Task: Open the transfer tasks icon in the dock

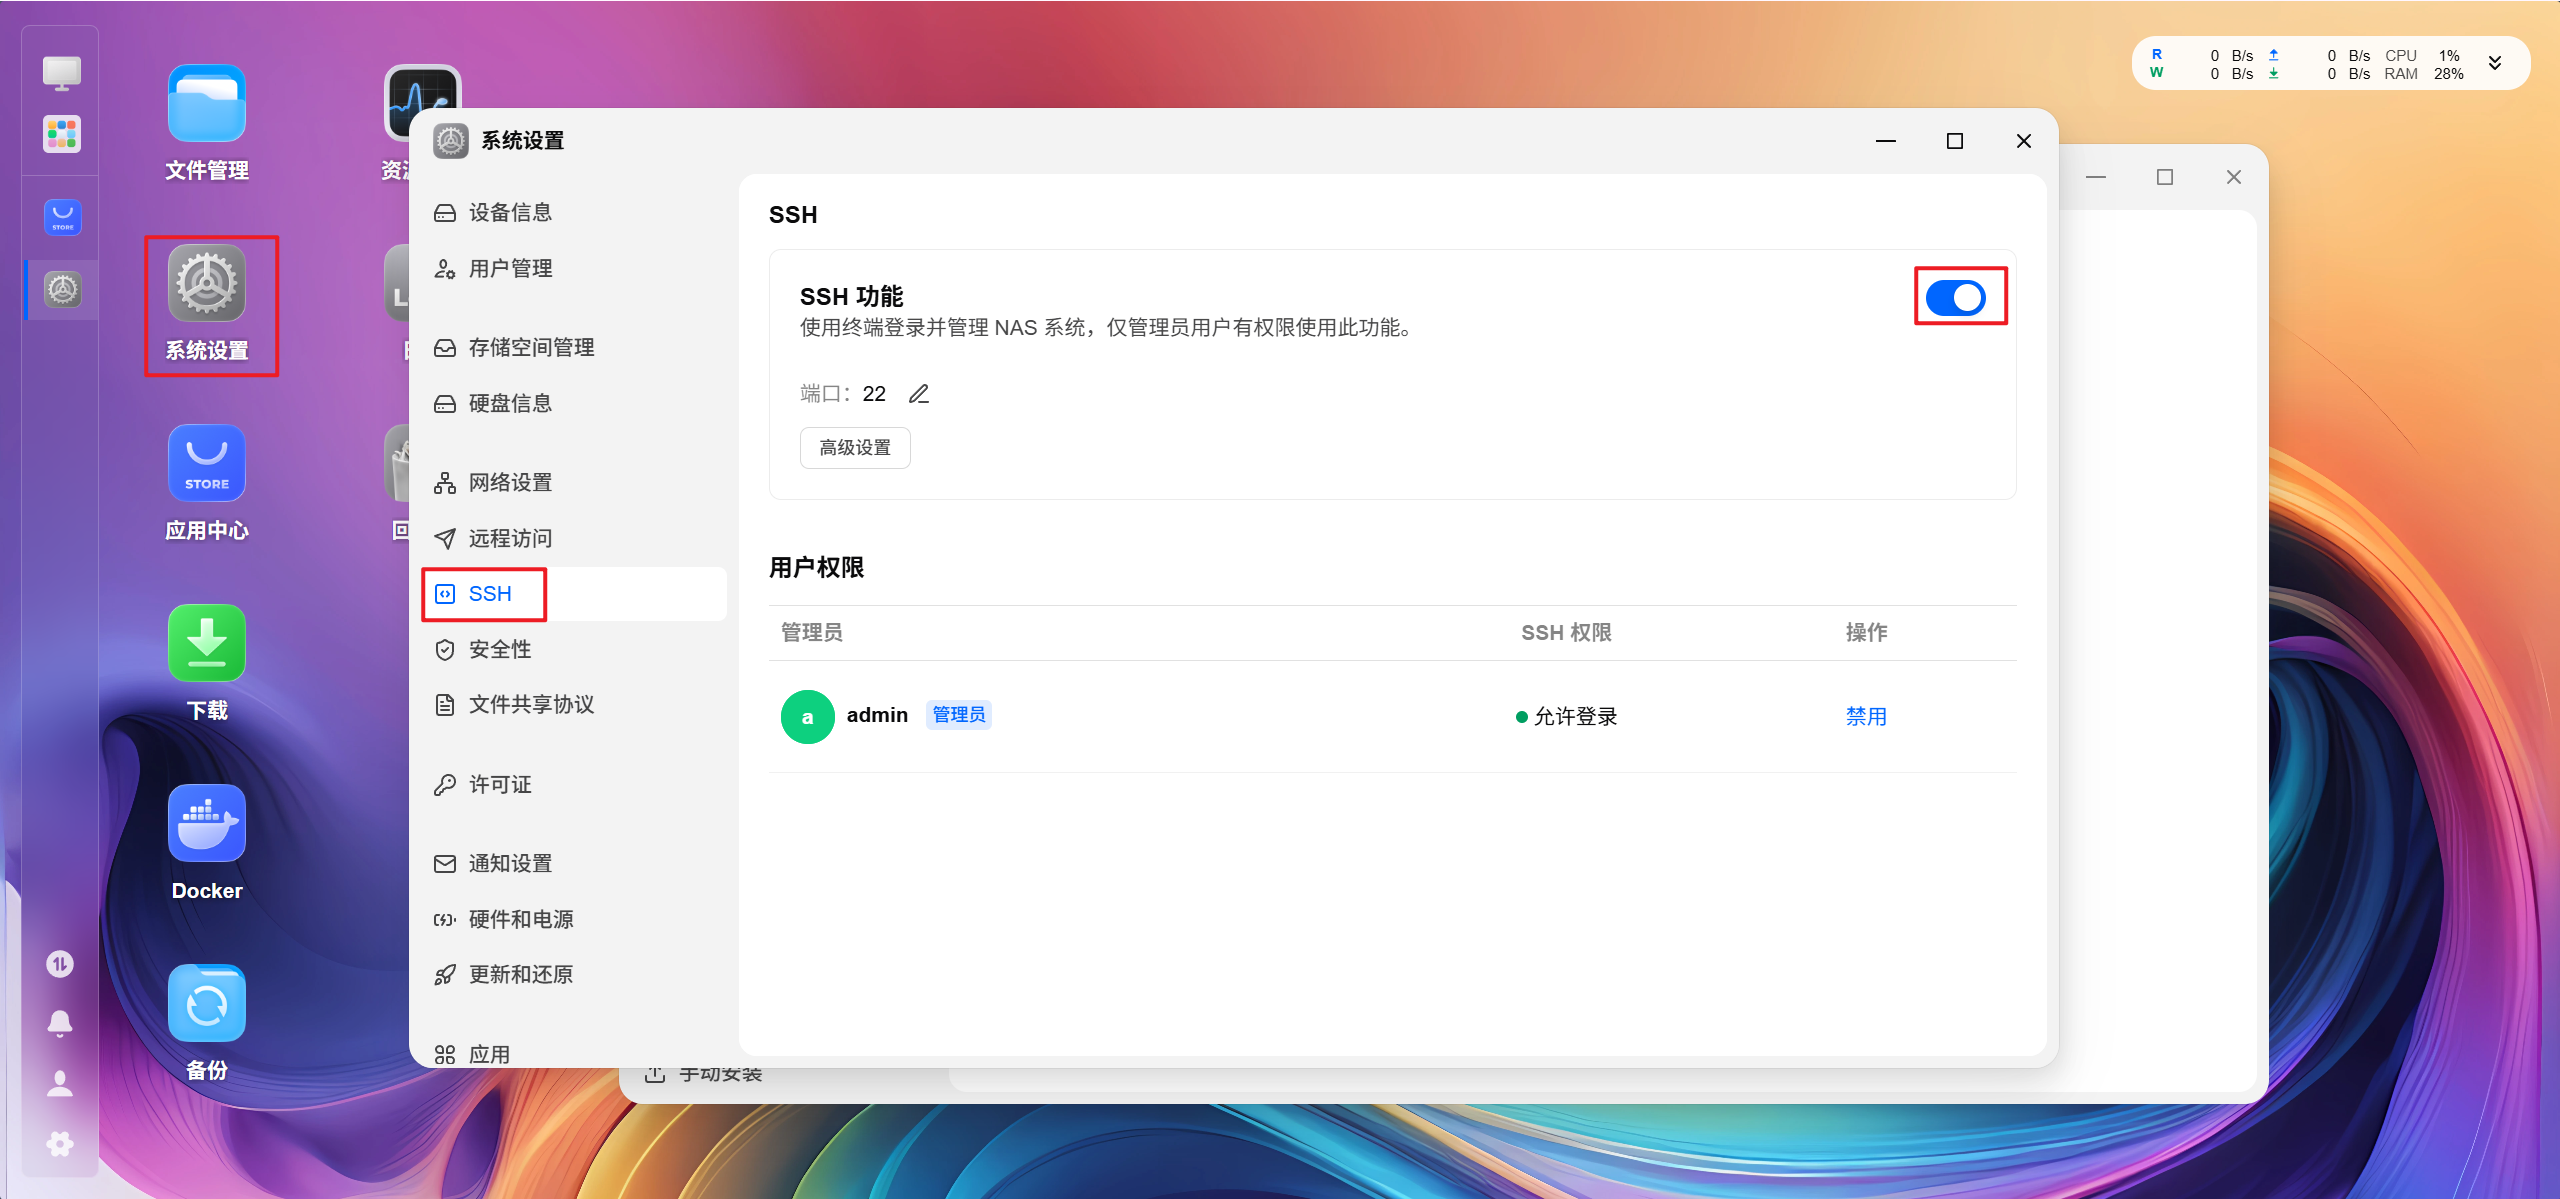Action: click(60, 964)
